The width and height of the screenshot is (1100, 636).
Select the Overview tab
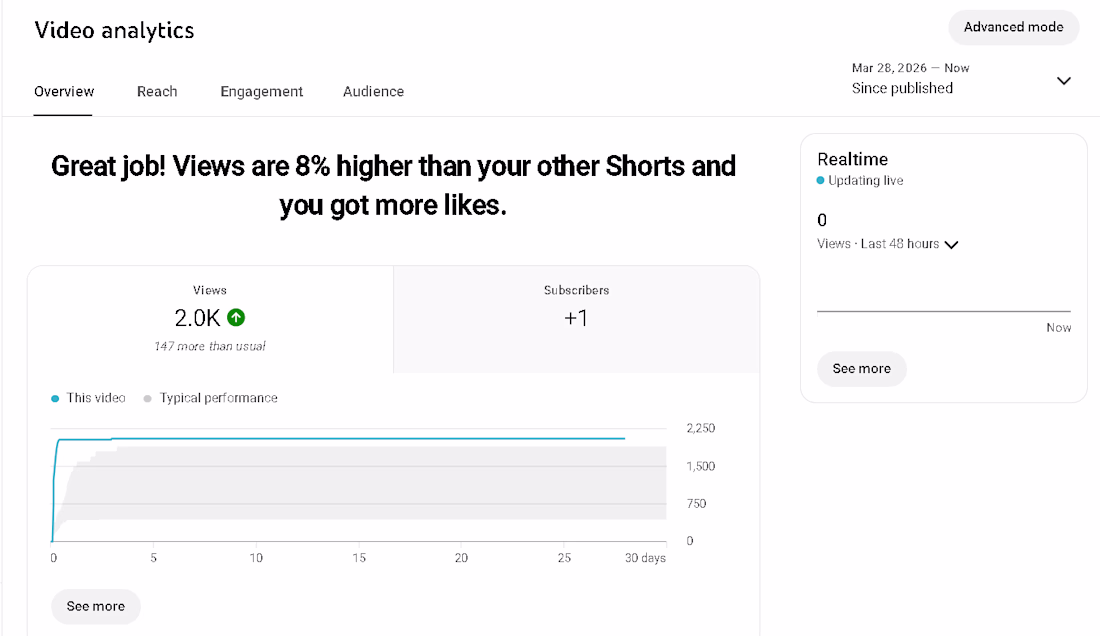[64, 91]
